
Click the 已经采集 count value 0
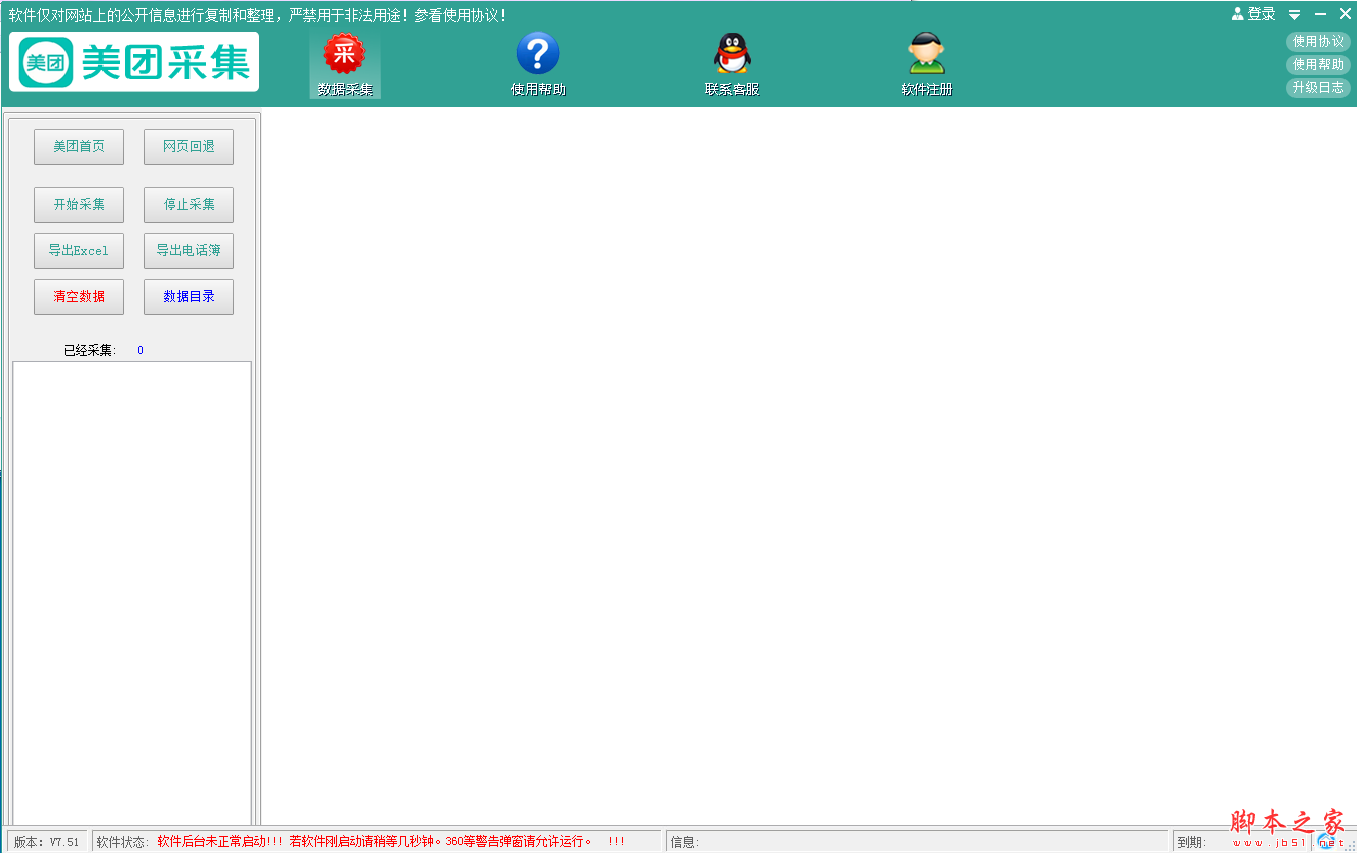tap(140, 351)
